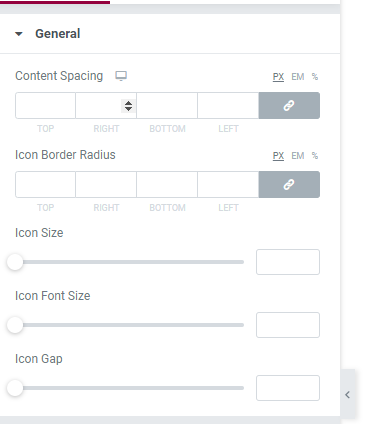Open responsive device icon beside Content Spacing

pyautogui.click(x=121, y=76)
